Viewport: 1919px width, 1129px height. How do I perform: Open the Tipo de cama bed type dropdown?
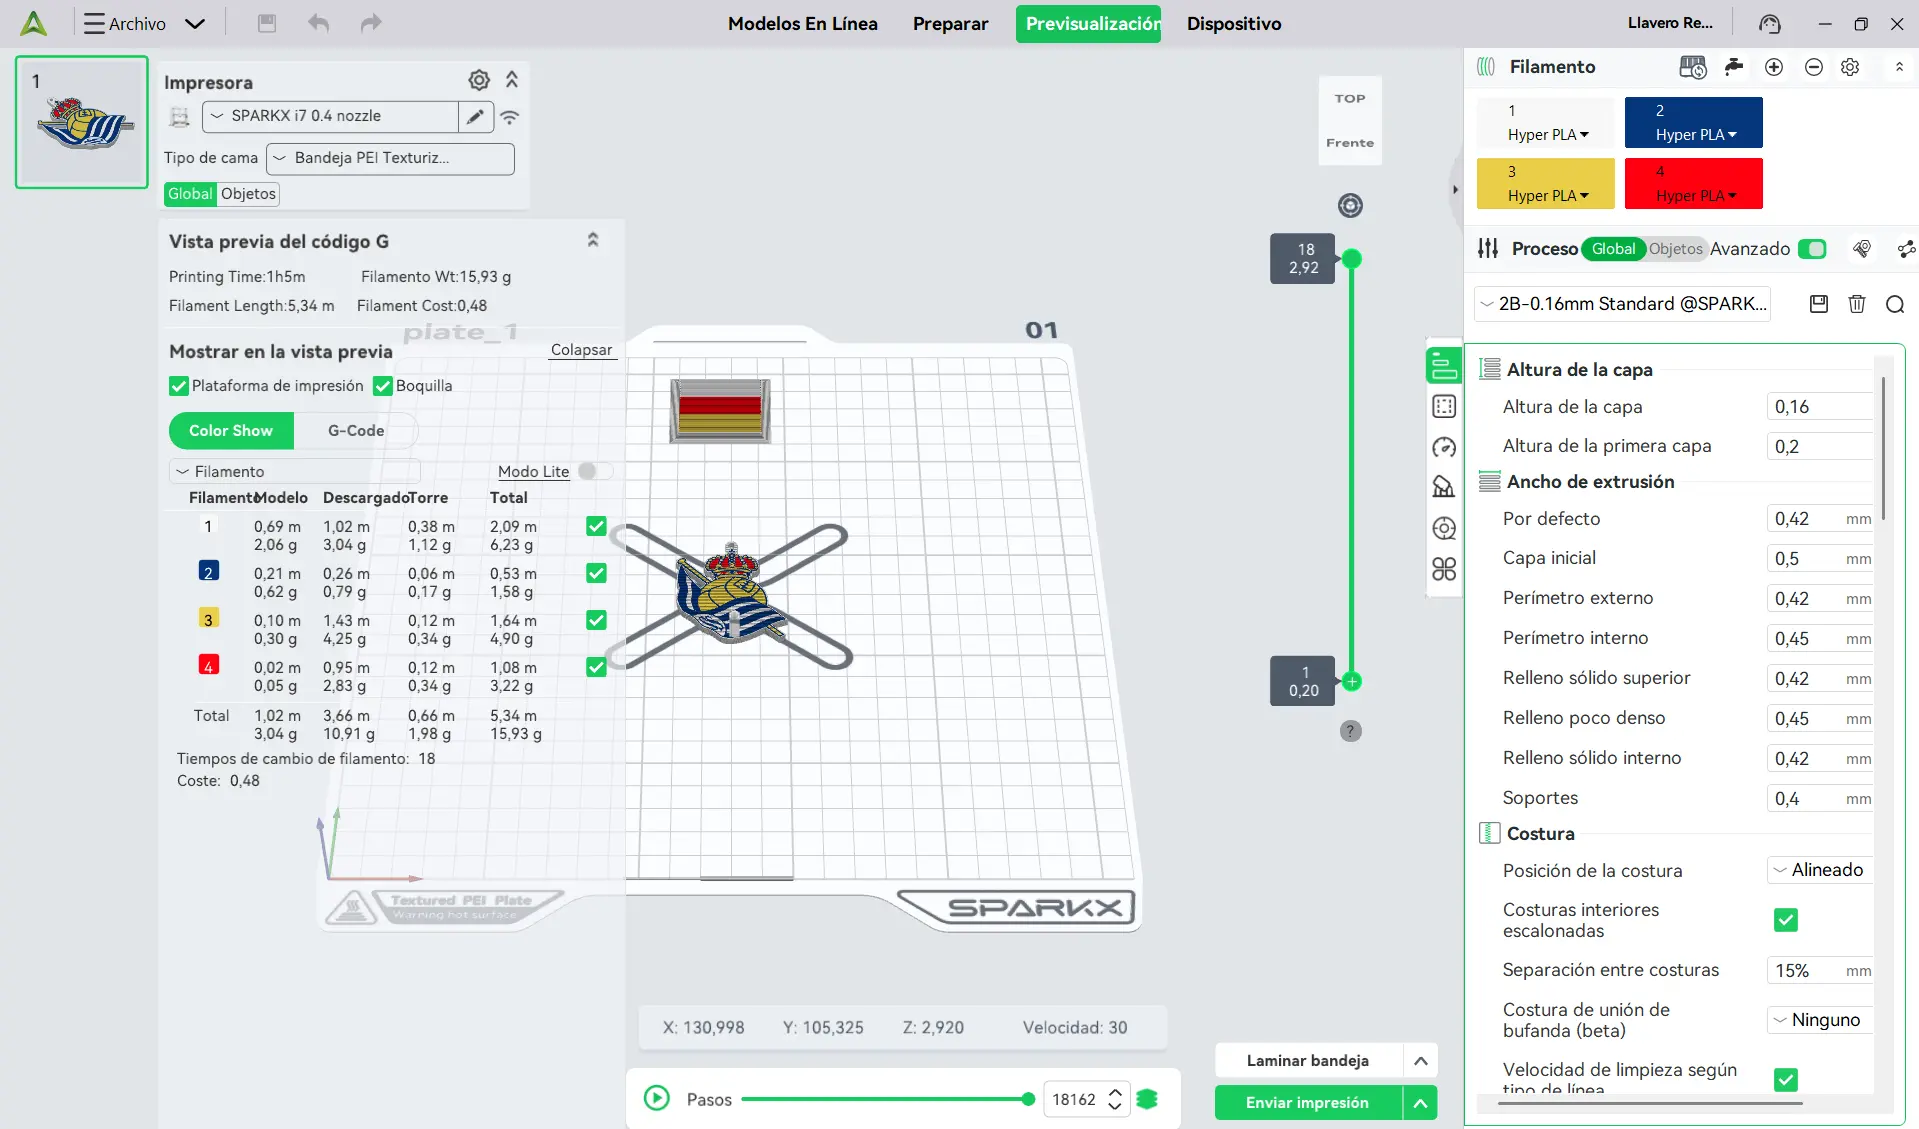coord(390,158)
